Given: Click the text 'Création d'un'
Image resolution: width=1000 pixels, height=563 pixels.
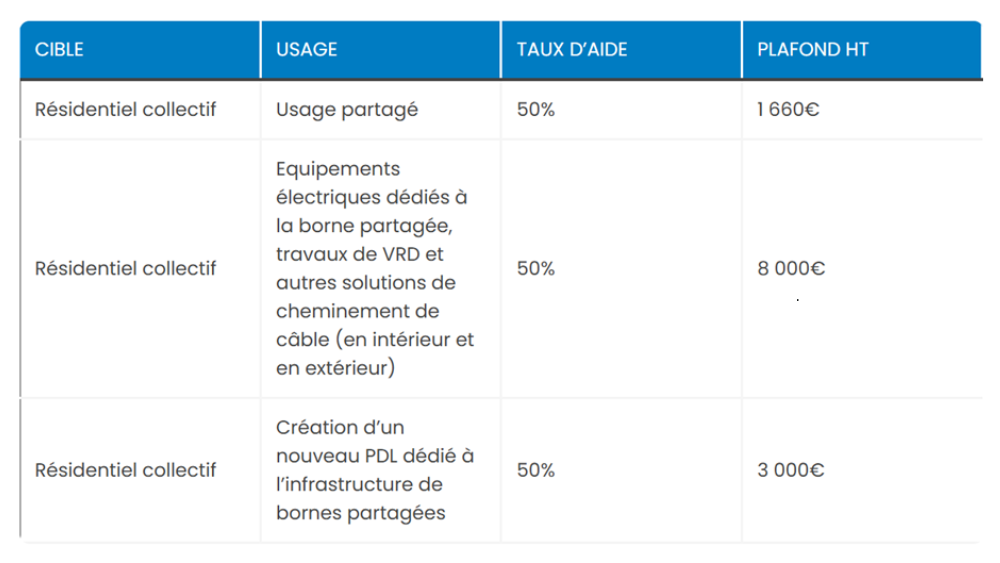Looking at the screenshot, I should [338, 428].
